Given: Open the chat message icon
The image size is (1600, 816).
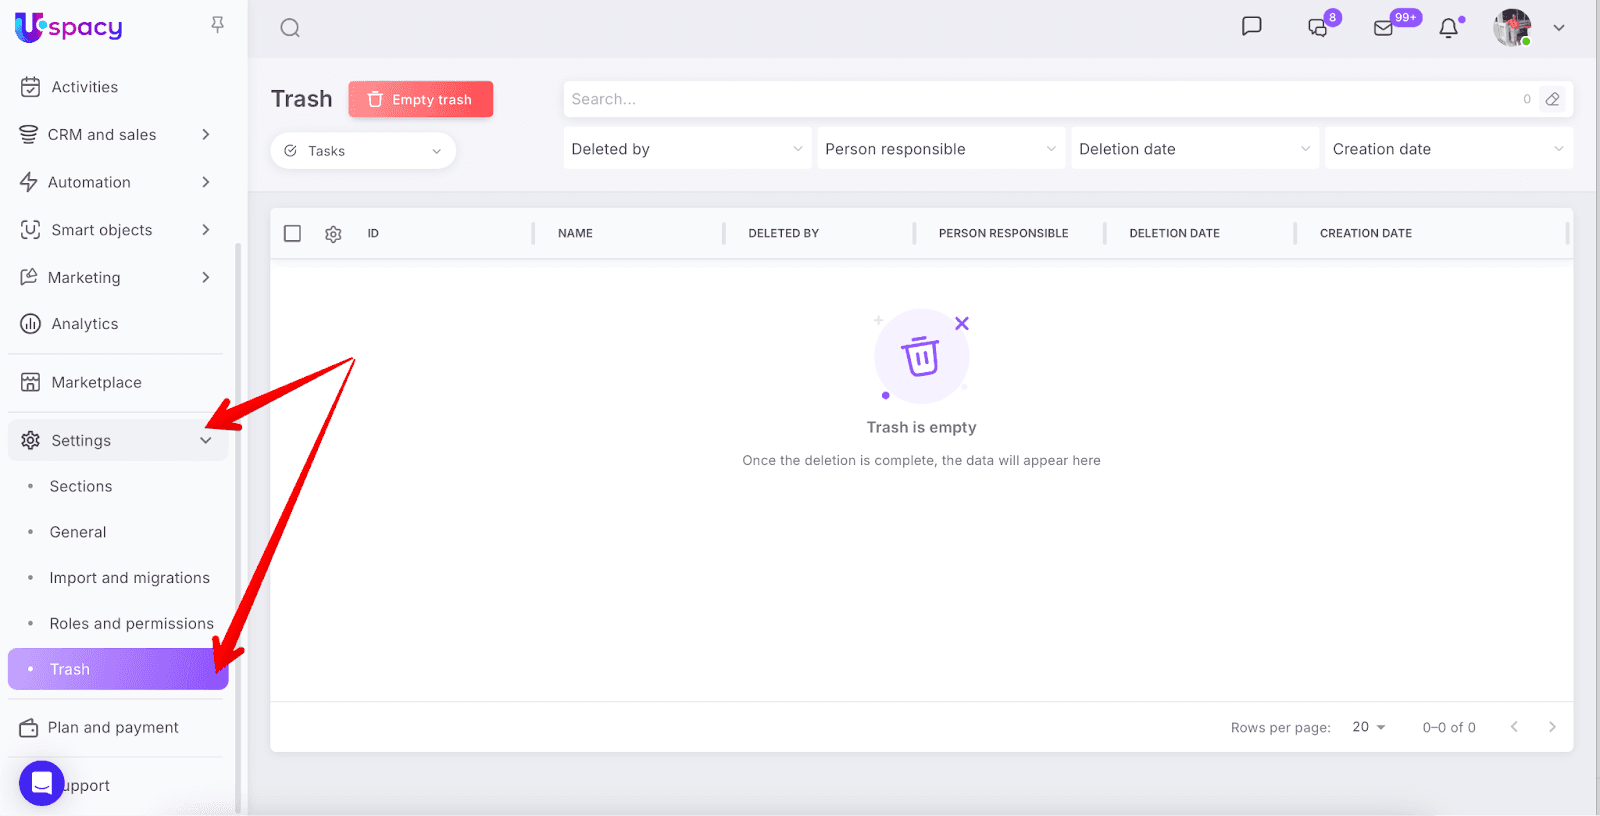Looking at the screenshot, I should (1251, 27).
